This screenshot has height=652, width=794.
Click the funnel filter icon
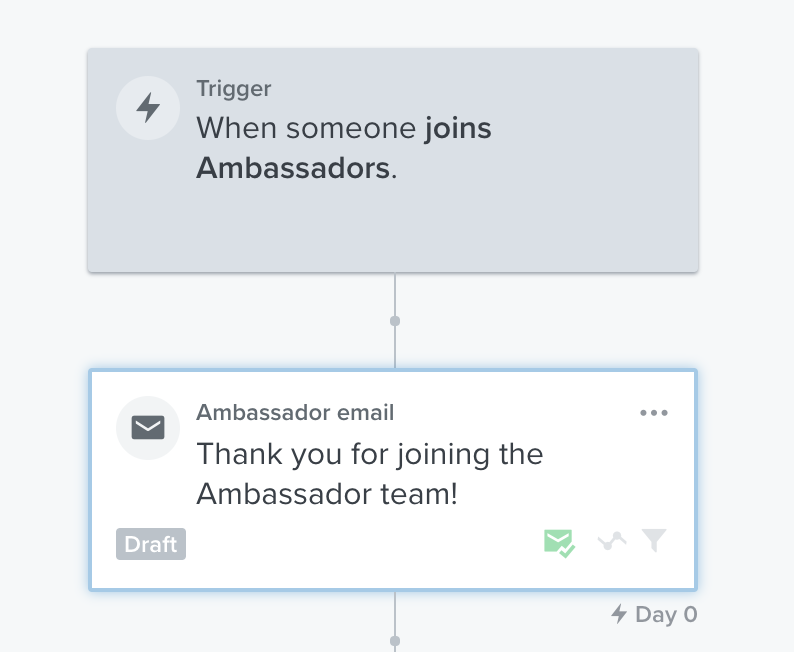tap(654, 540)
